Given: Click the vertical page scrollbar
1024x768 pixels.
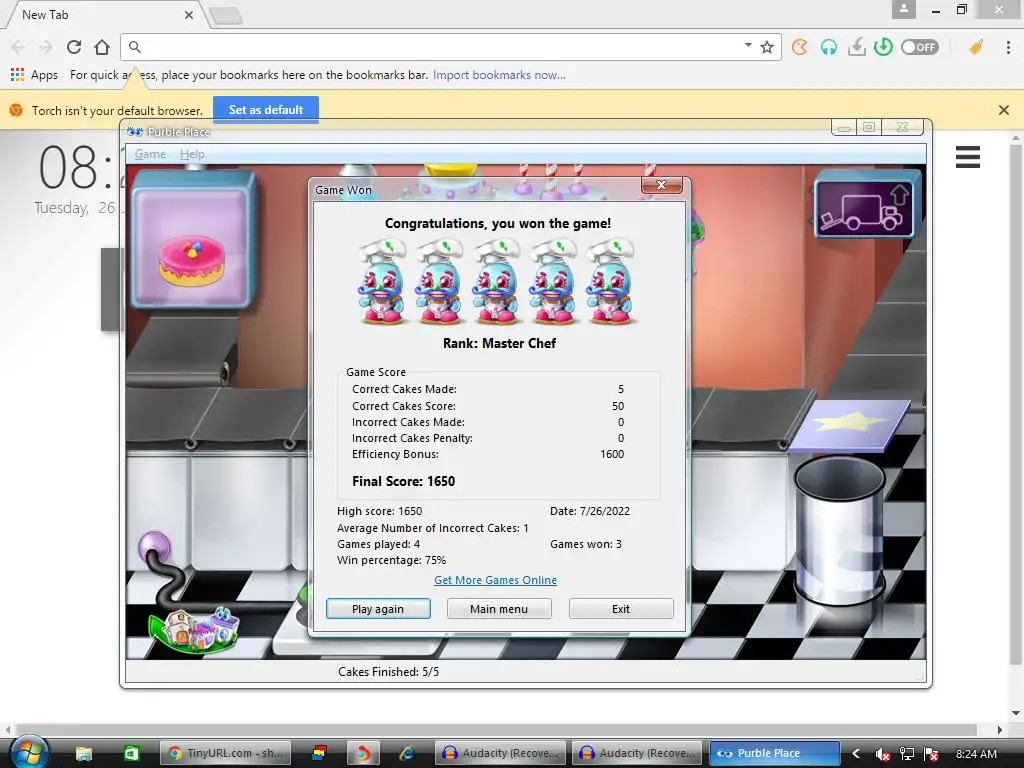Looking at the screenshot, I should pos(1016,405).
